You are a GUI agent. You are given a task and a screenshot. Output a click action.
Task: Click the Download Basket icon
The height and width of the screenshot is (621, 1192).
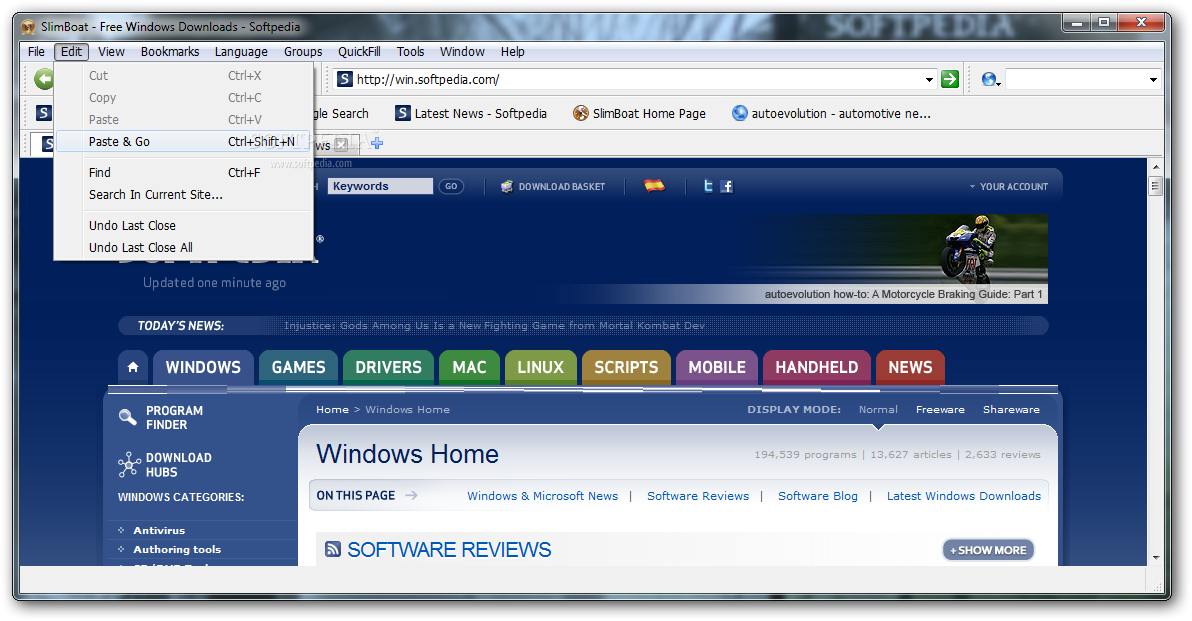coord(507,186)
